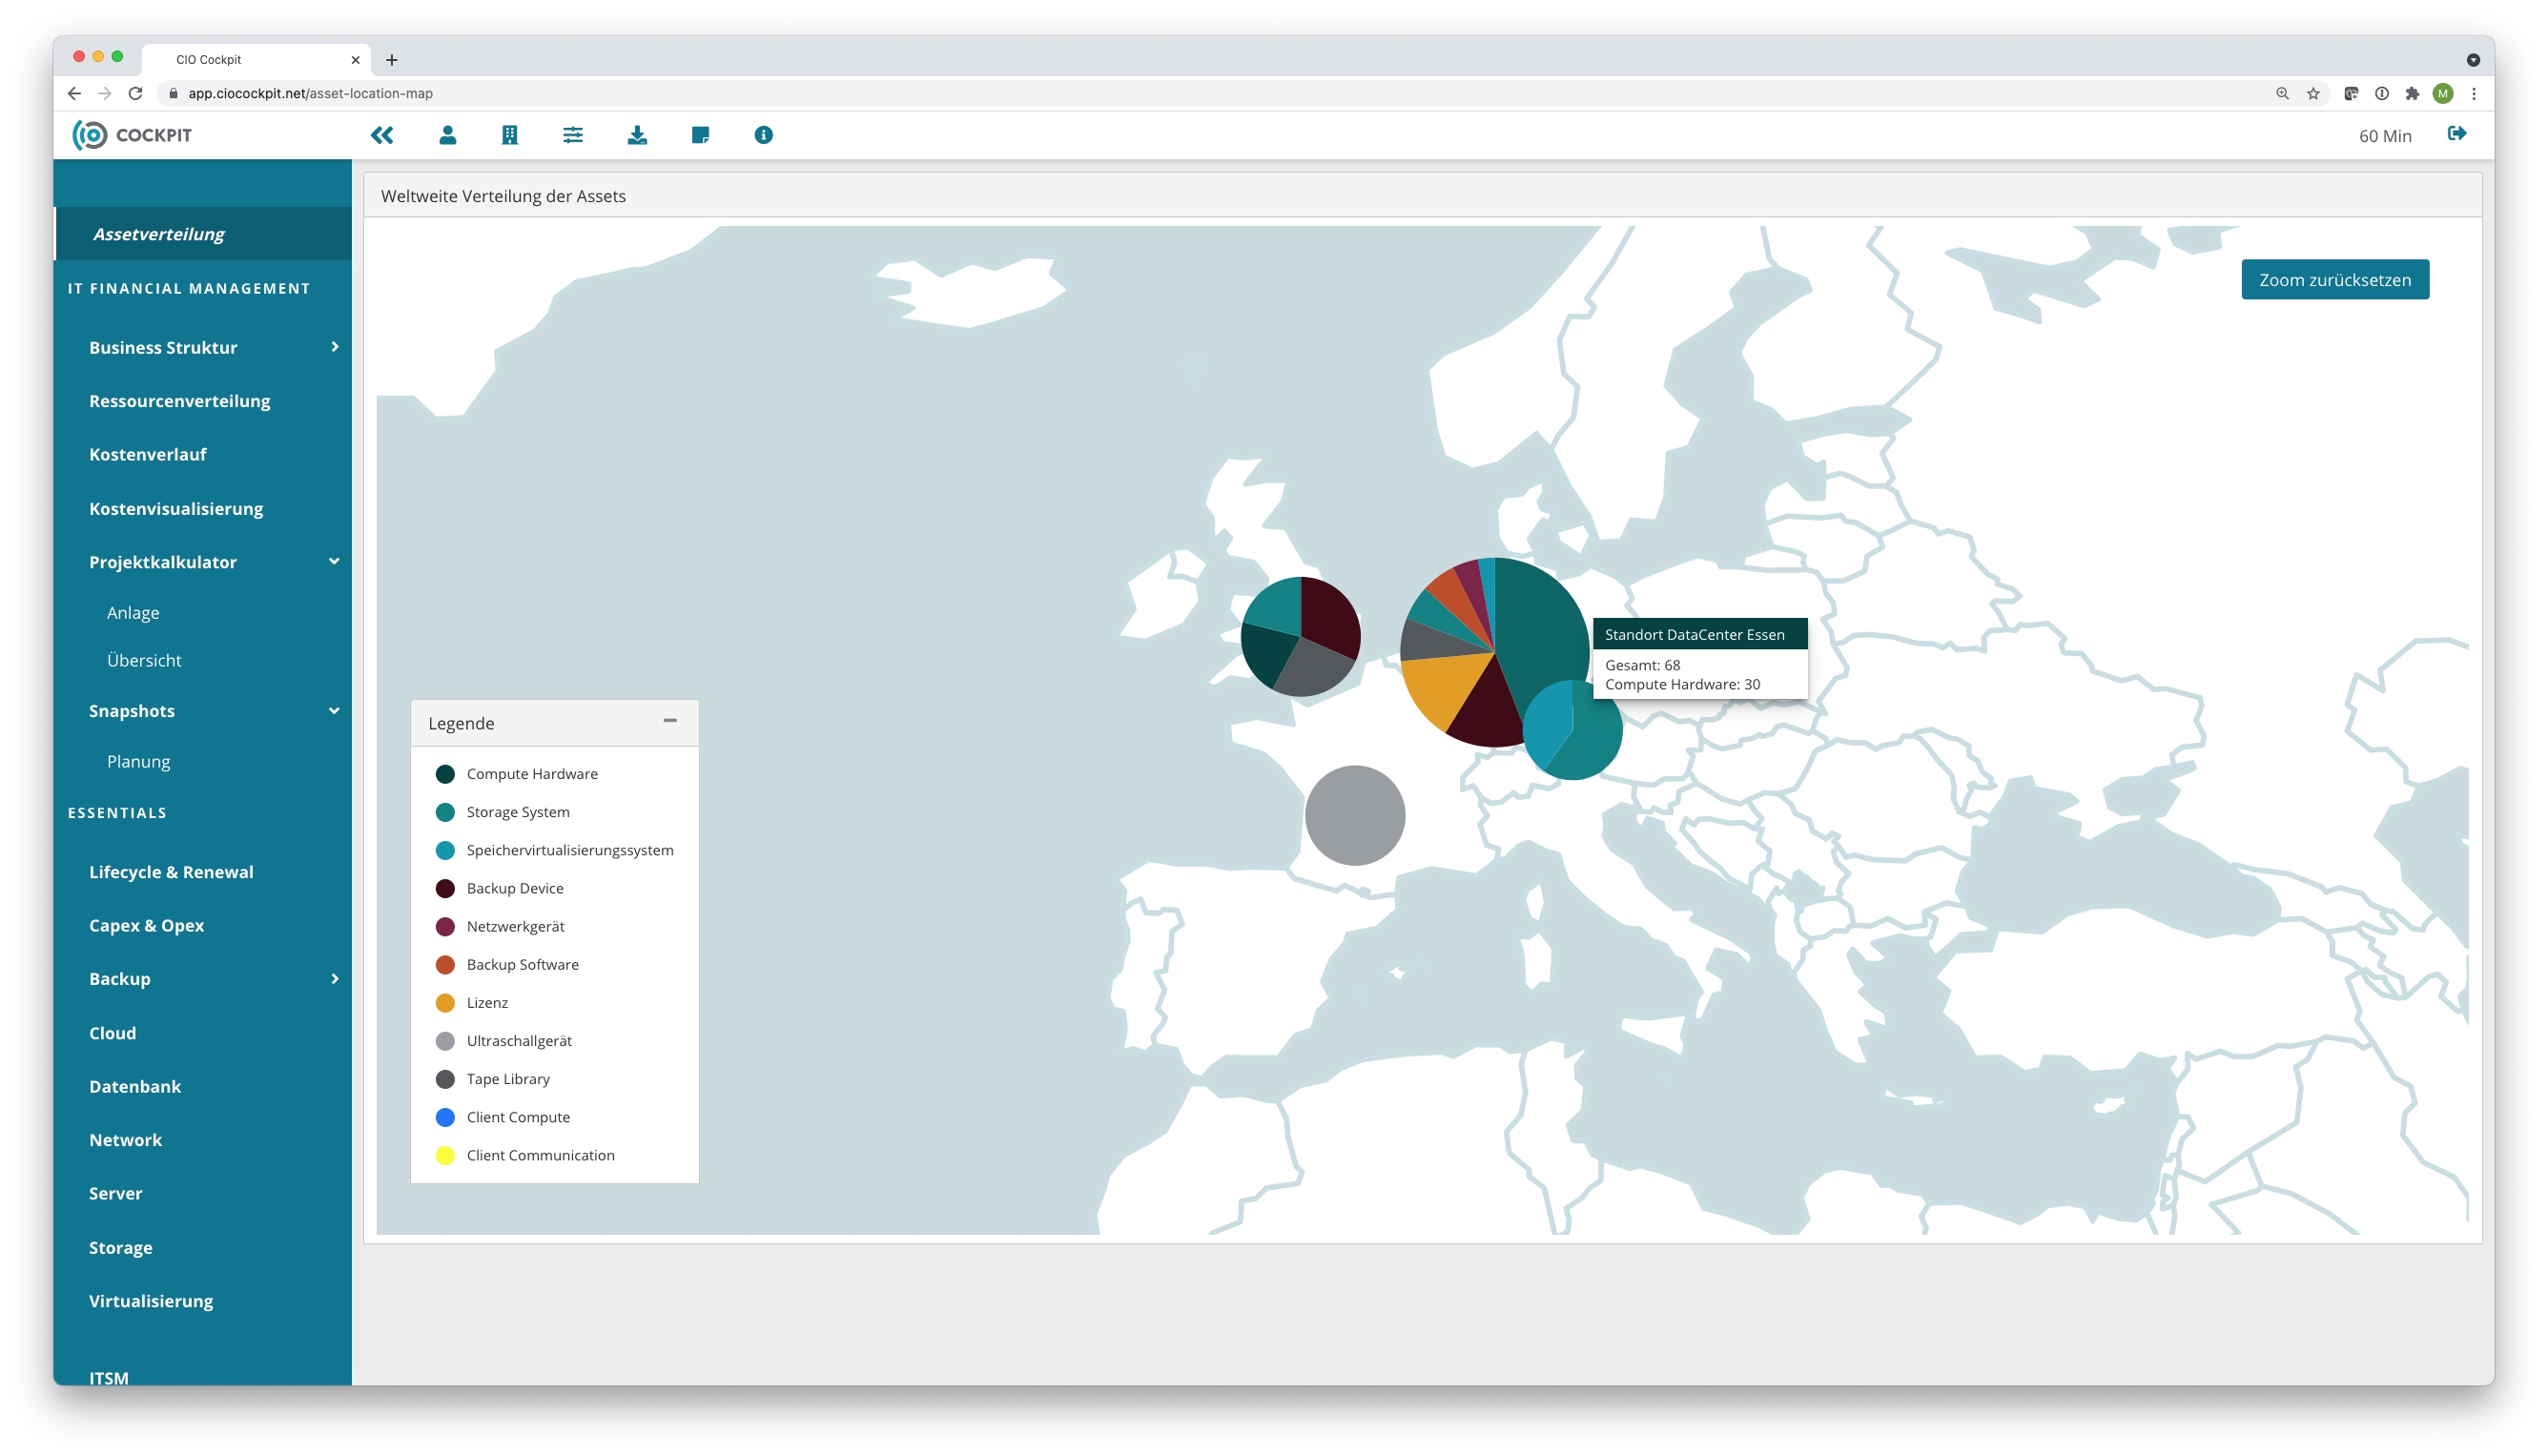
Task: Click the info circle icon
Action: pyautogui.click(x=763, y=135)
